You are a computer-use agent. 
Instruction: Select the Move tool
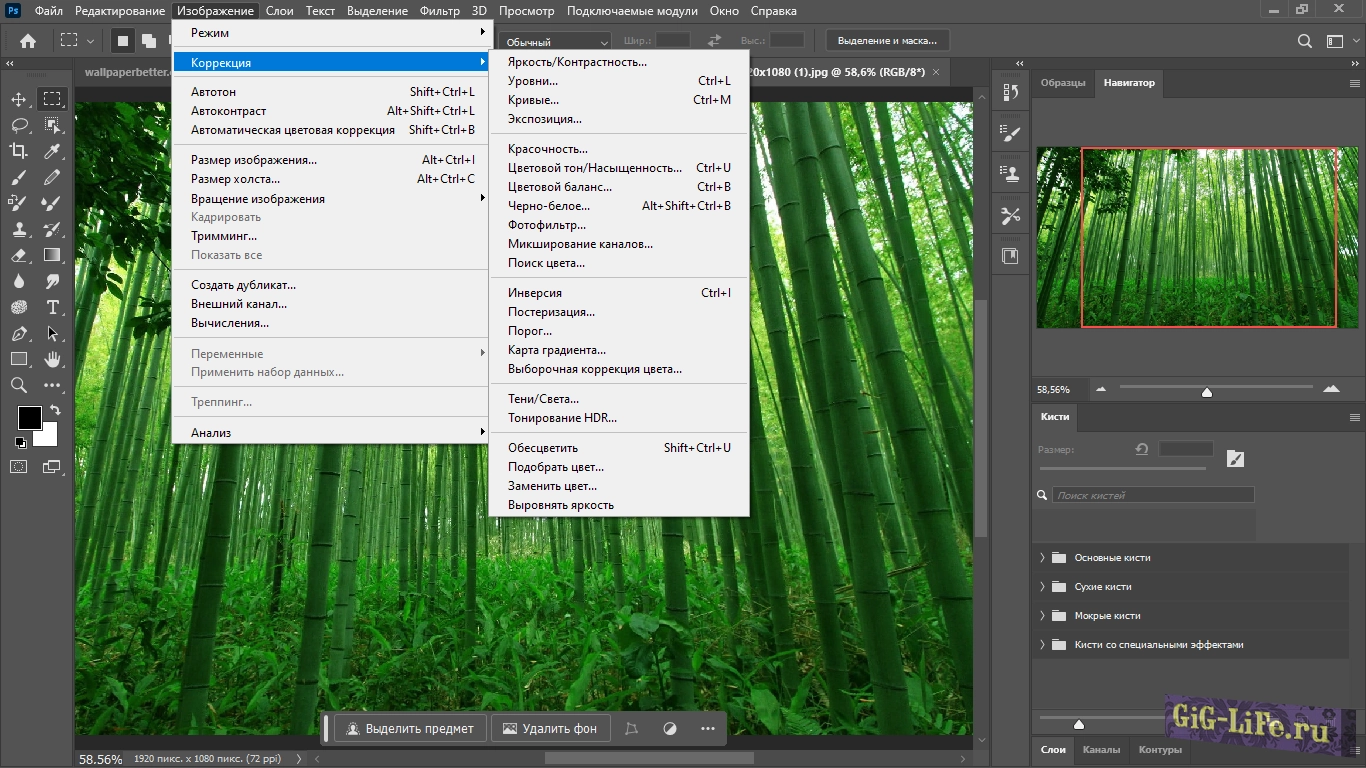click(x=19, y=99)
